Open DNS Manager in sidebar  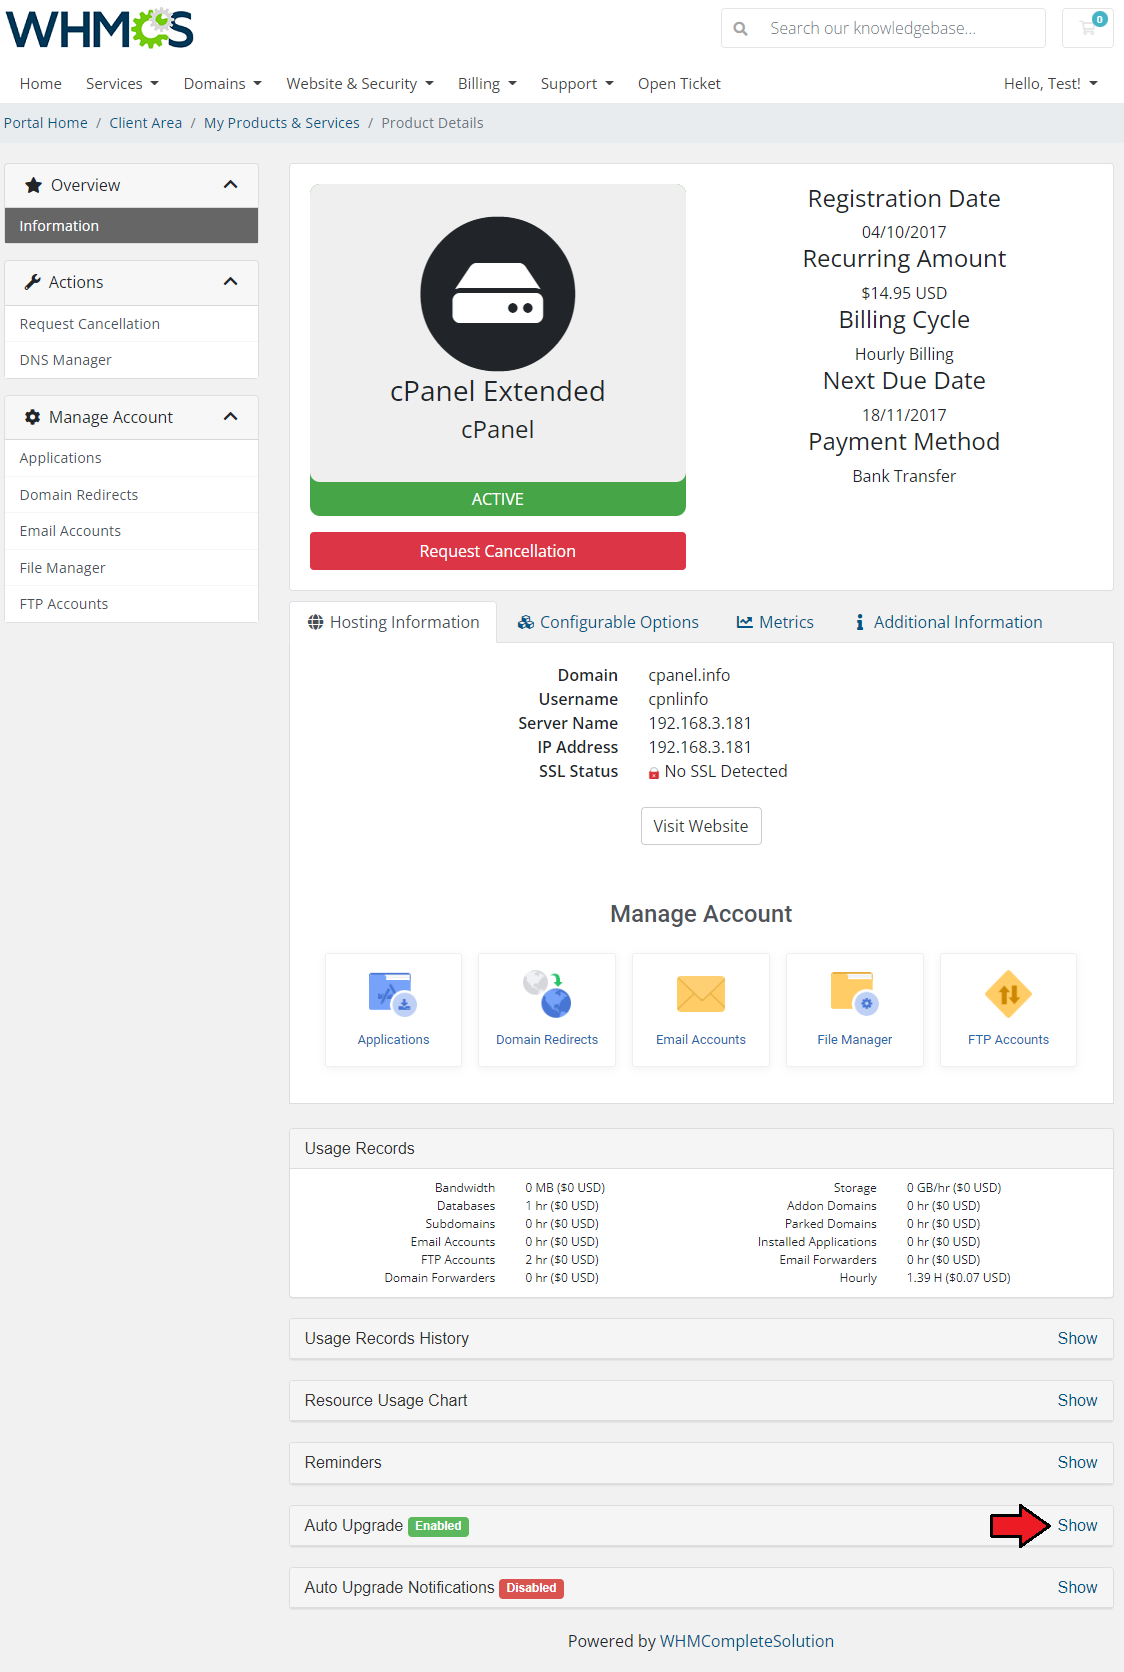click(131, 360)
